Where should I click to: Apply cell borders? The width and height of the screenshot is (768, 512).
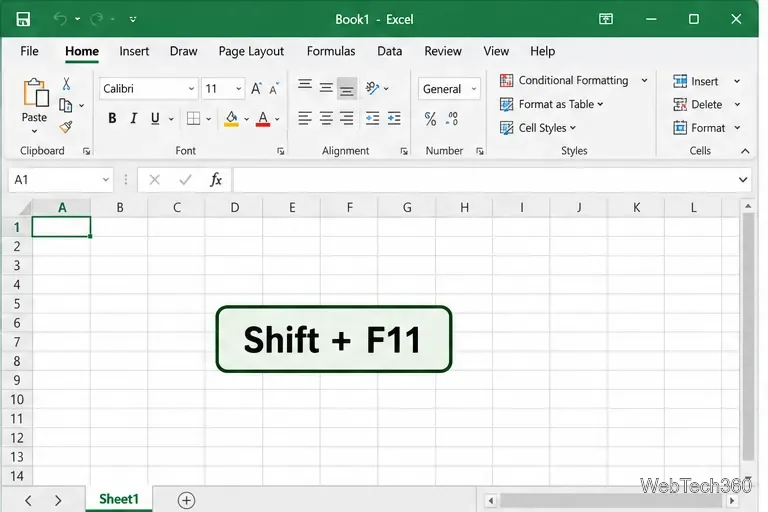coord(193,119)
